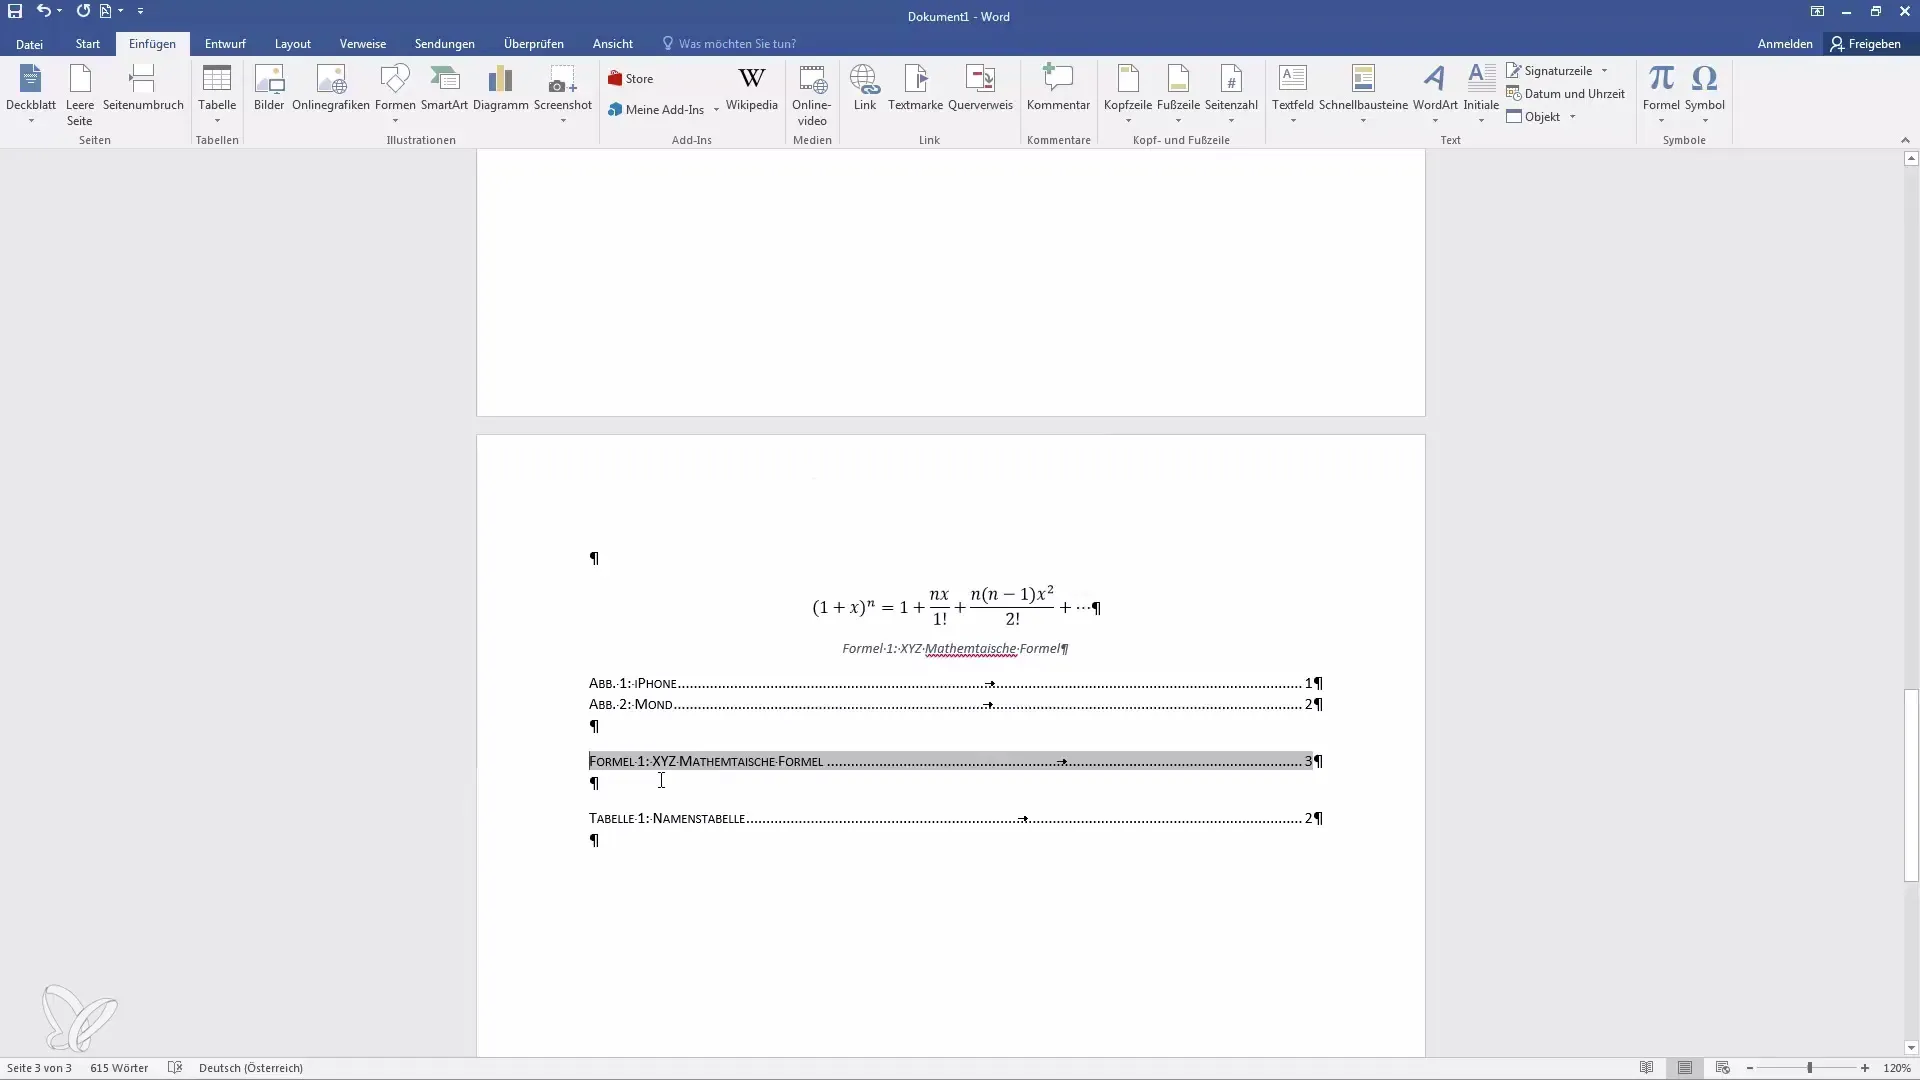This screenshot has height=1080, width=1920.
Task: Click the Freigeben share button
Action: point(1866,44)
